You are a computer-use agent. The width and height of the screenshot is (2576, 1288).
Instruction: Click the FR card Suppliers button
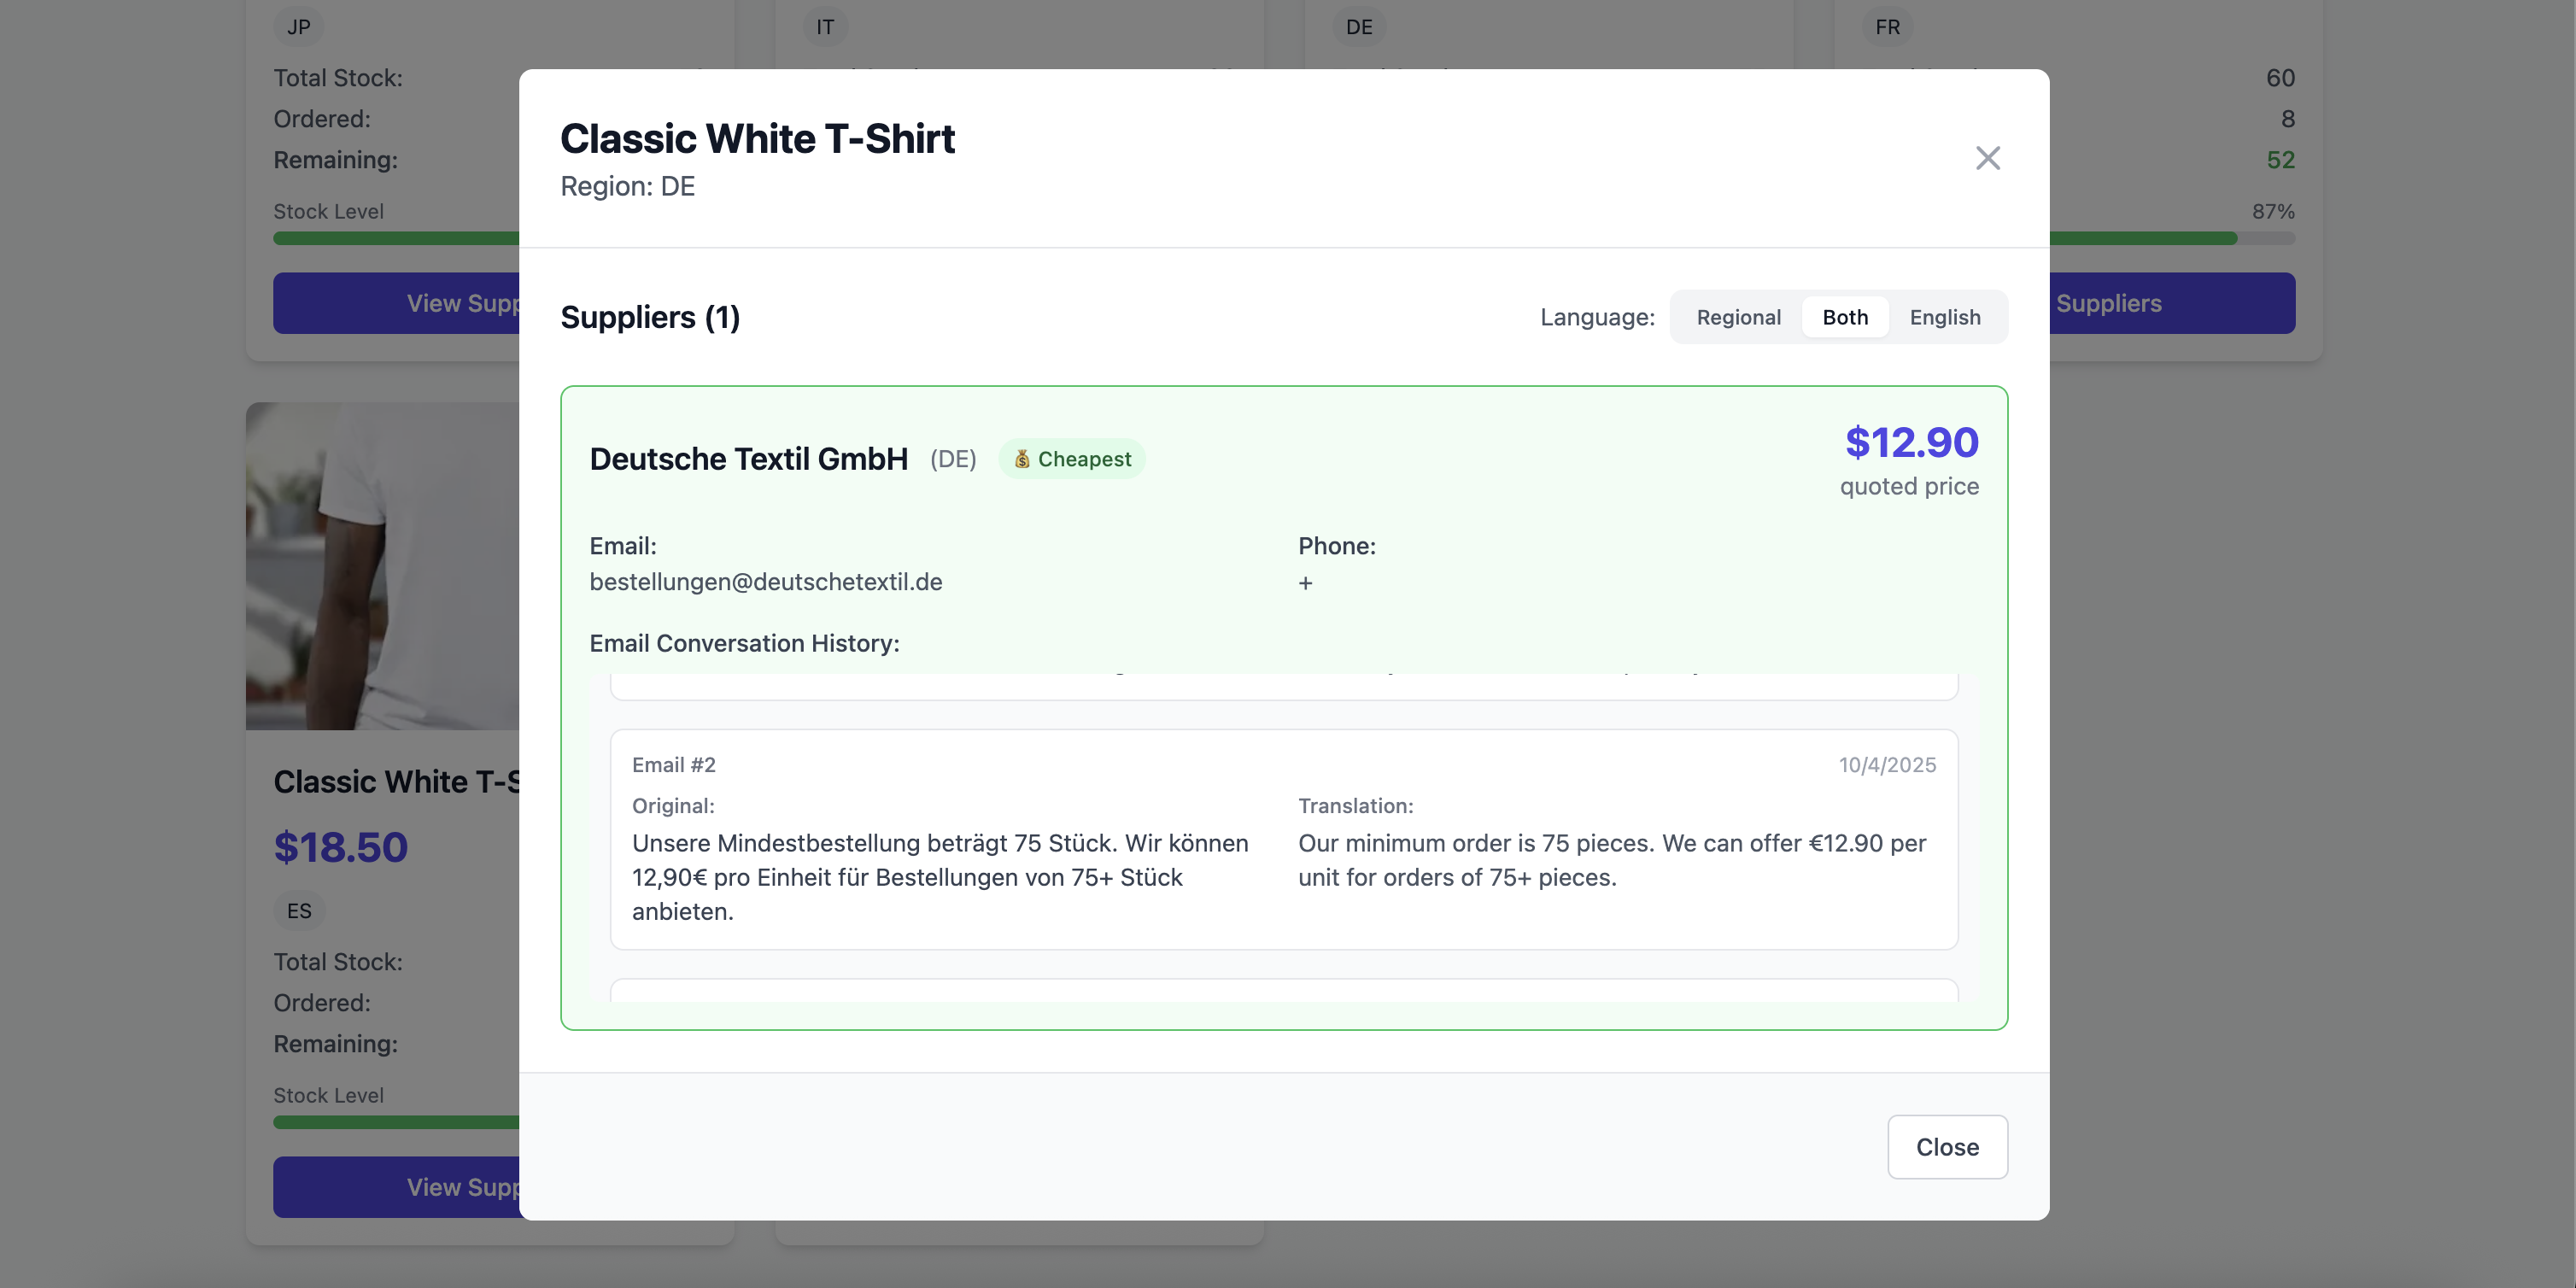point(2170,303)
